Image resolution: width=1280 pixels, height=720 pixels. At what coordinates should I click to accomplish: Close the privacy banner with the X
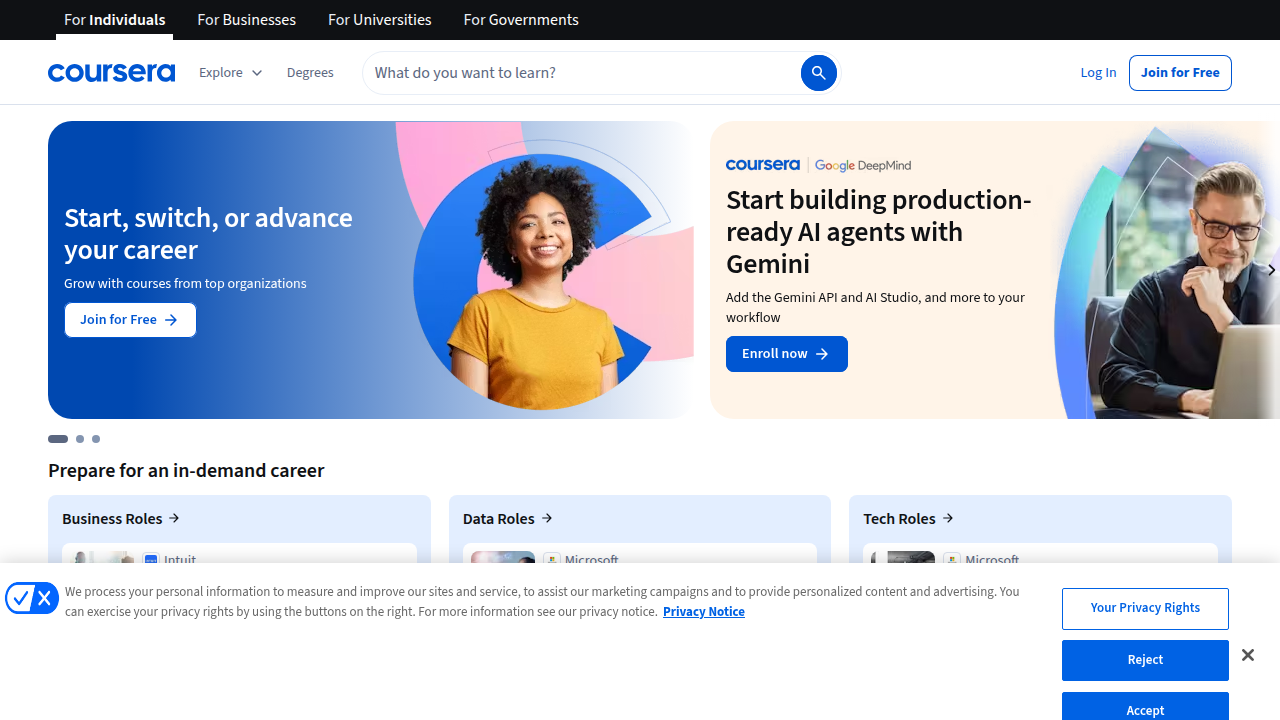coord(1247,655)
